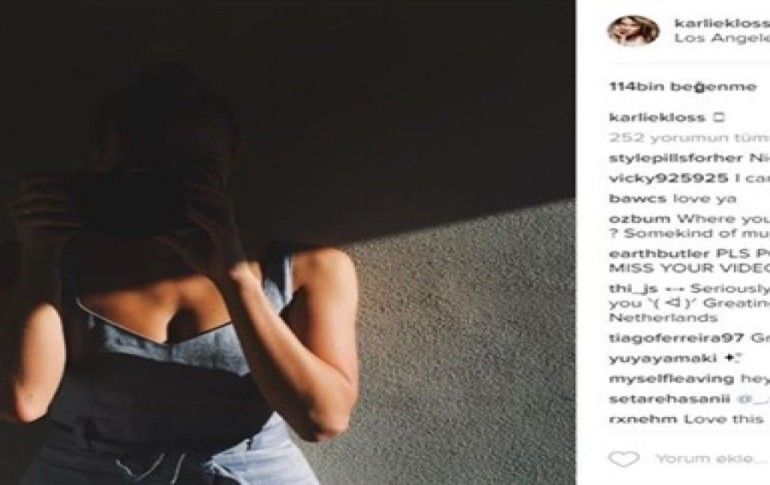Open rxnehm commenter profile
The height and width of the screenshot is (485, 770).
tap(643, 419)
